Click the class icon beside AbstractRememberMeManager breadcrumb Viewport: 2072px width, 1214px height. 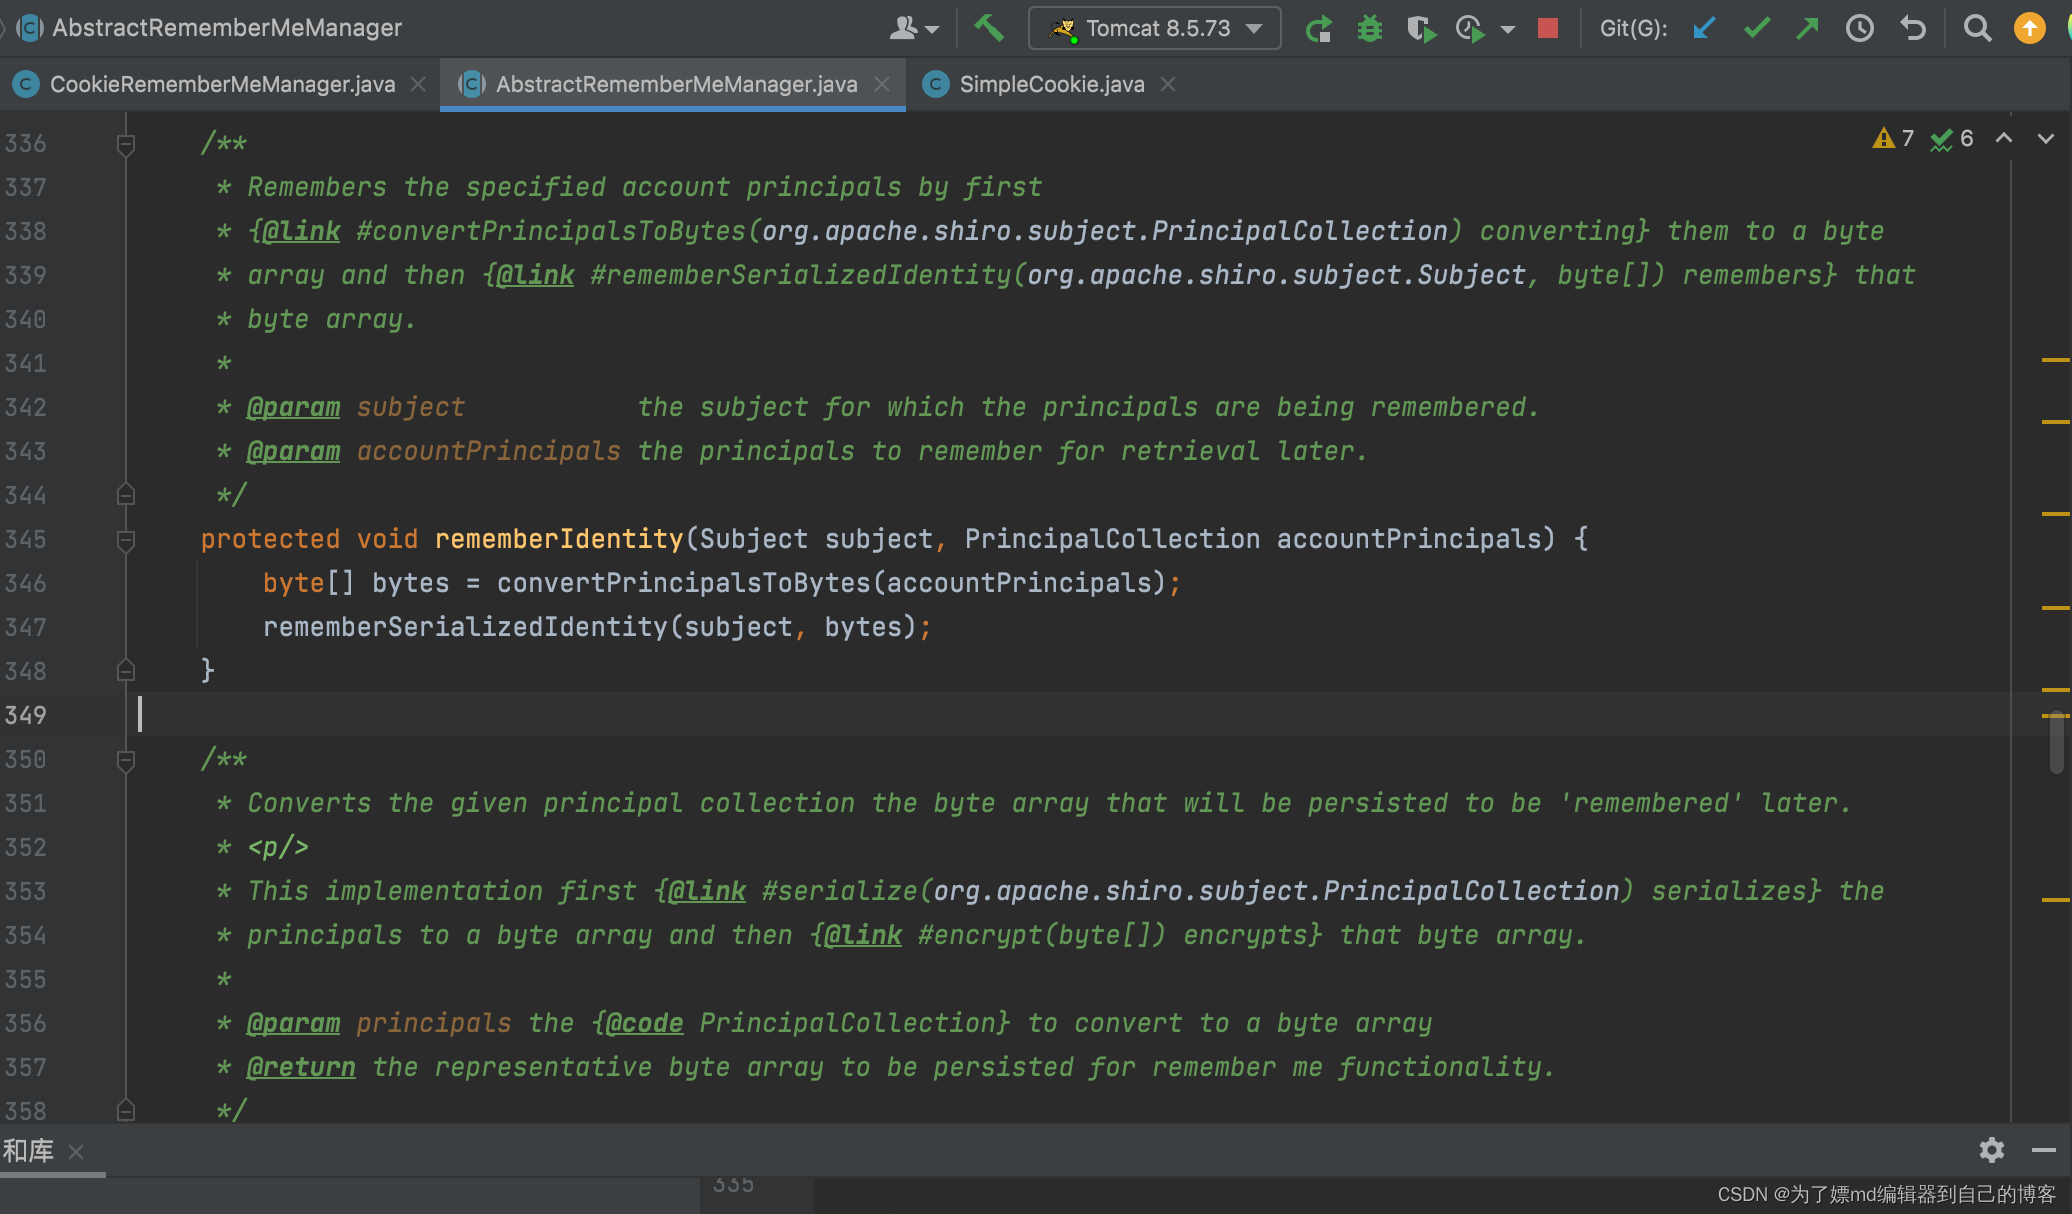pos(31,28)
